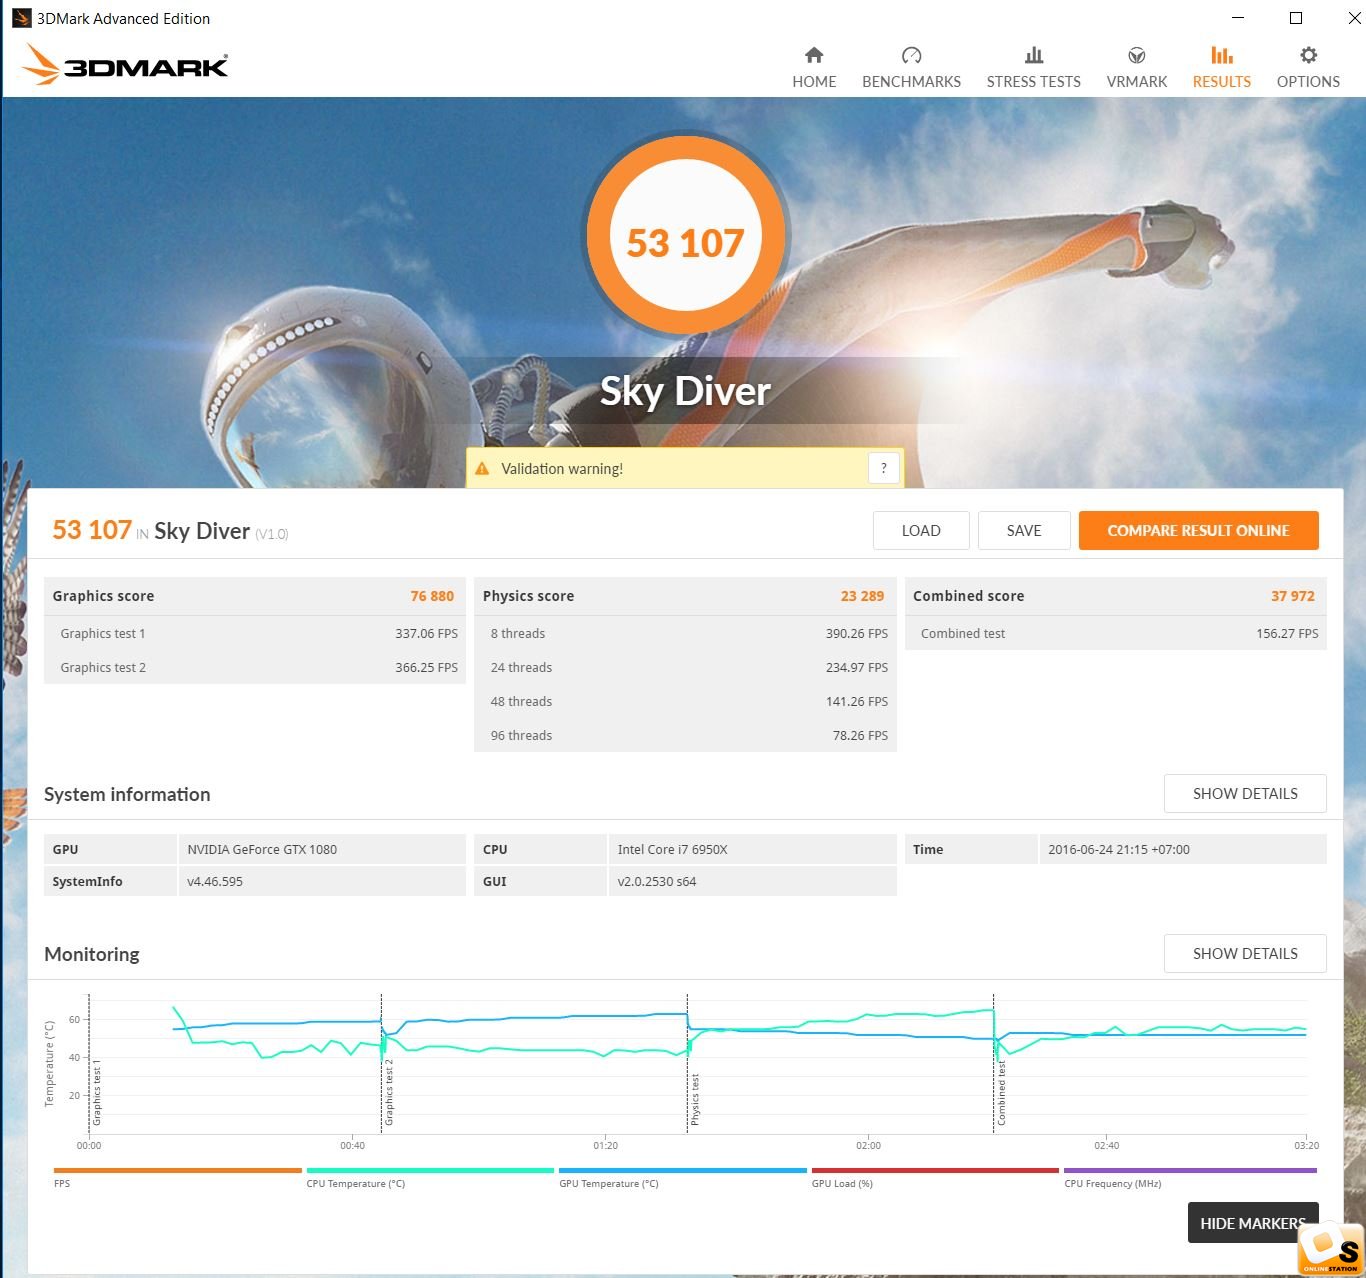Select the Combined test row
The width and height of the screenshot is (1366, 1278).
point(1116,633)
